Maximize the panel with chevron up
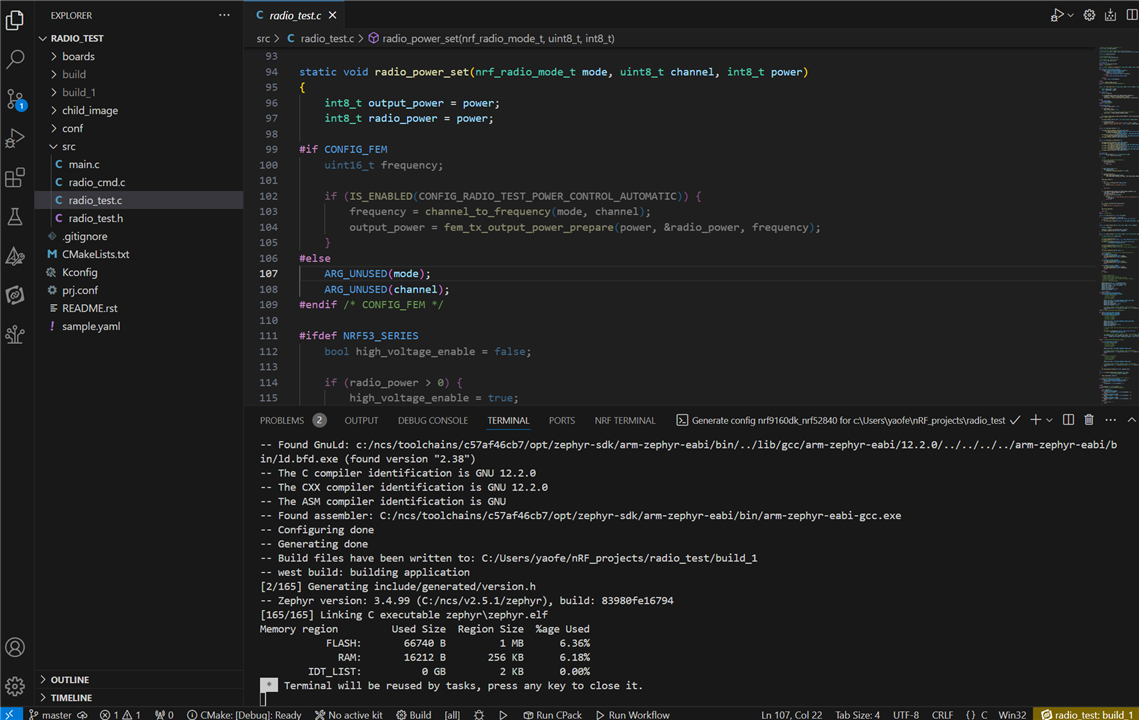Viewport: 1139px width, 720px height. coord(1131,420)
